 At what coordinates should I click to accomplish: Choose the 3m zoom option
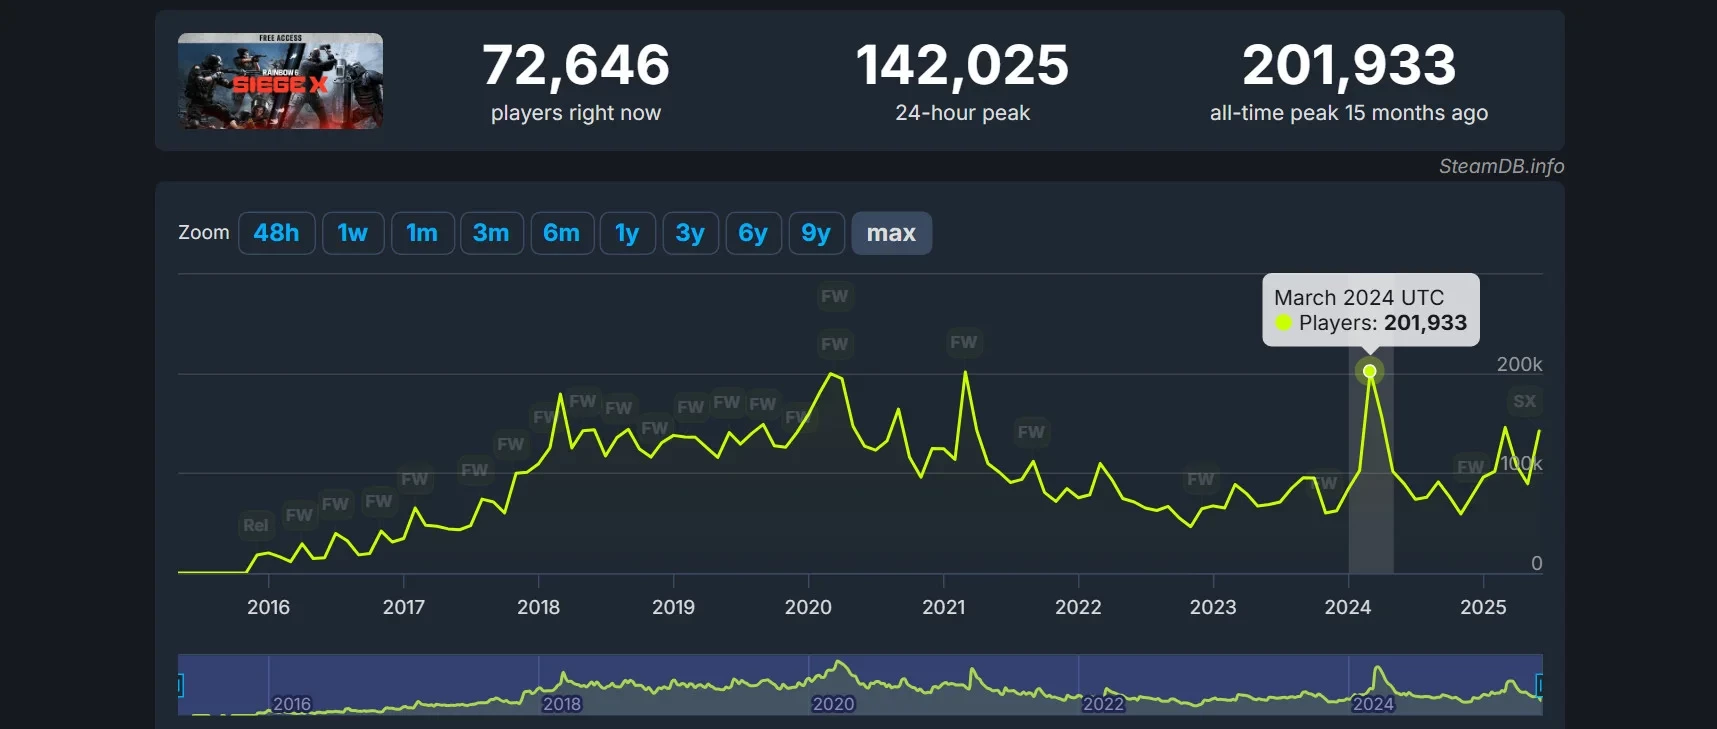click(x=491, y=233)
